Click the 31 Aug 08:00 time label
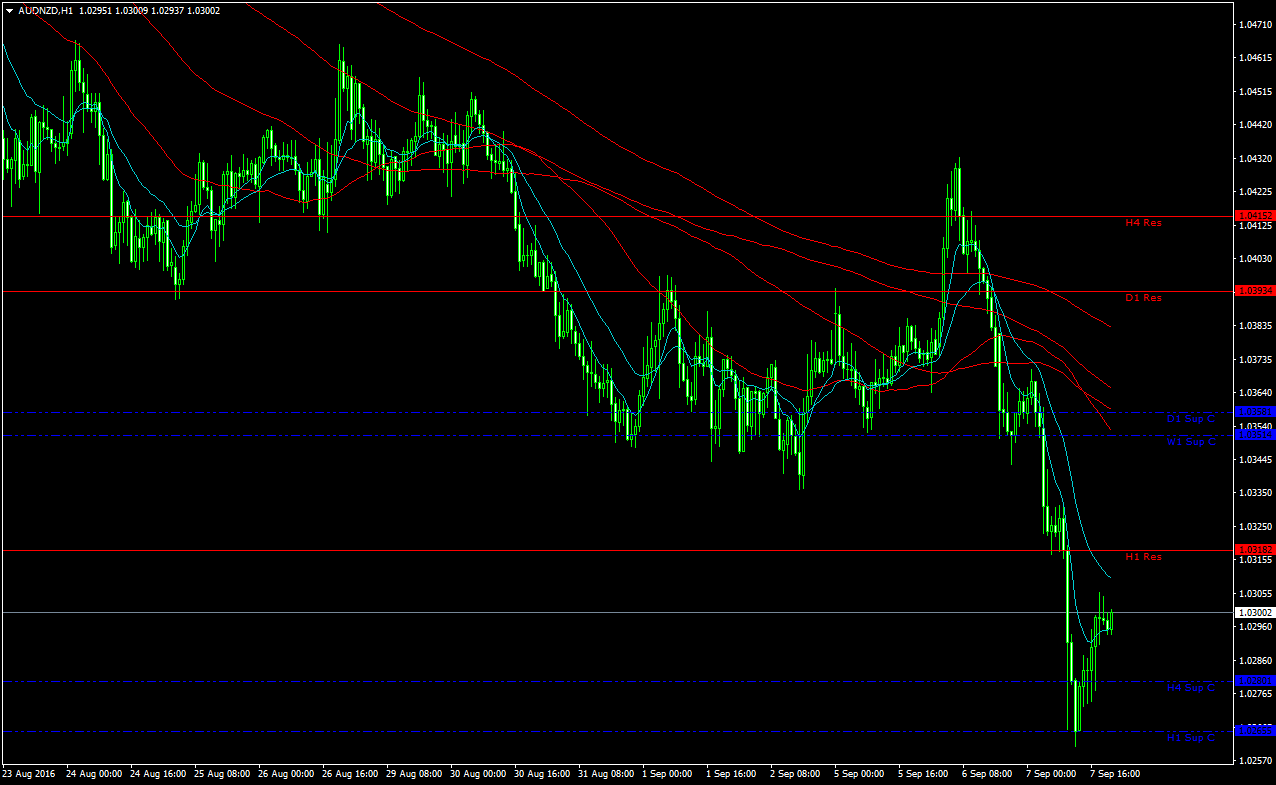Screen dimensions: 1276x785 606,774
